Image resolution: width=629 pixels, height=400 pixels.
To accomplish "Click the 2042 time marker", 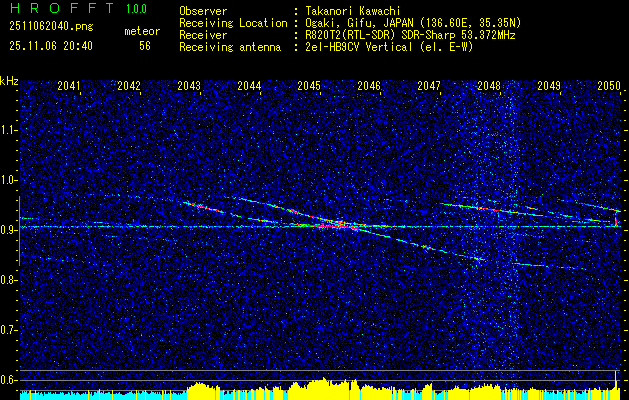I will coord(129,86).
